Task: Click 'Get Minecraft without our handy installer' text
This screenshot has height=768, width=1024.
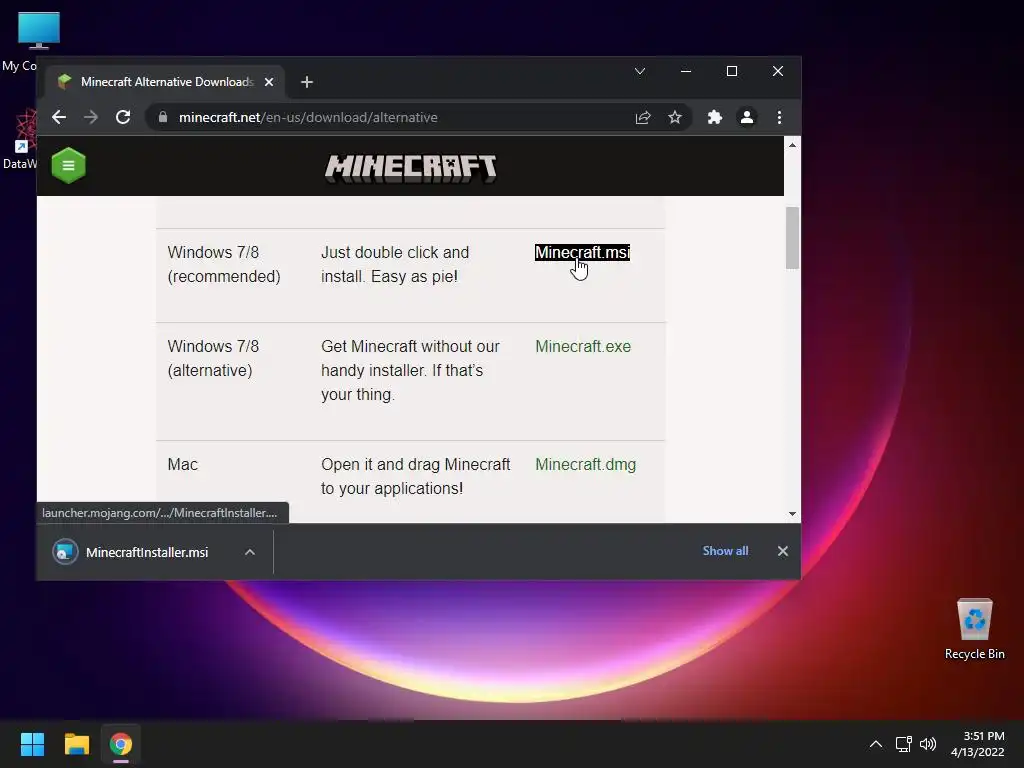Action: (411, 371)
